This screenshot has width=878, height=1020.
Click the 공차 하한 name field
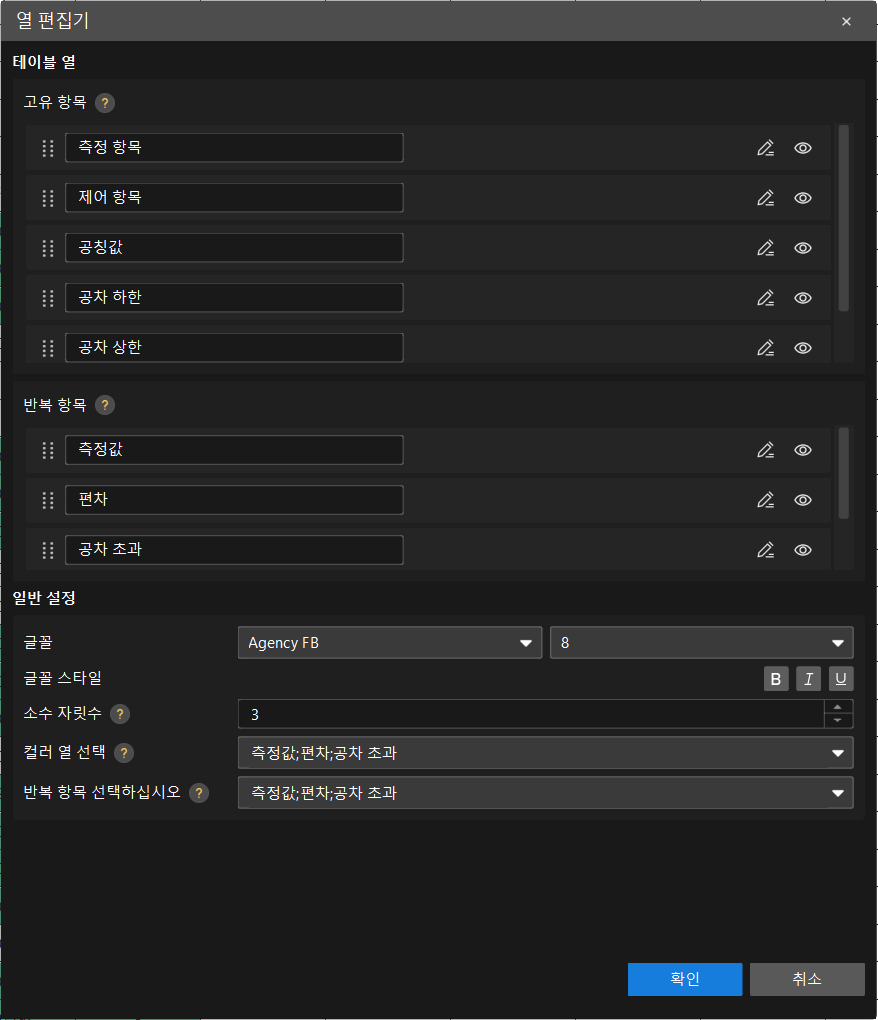pyautogui.click(x=234, y=298)
